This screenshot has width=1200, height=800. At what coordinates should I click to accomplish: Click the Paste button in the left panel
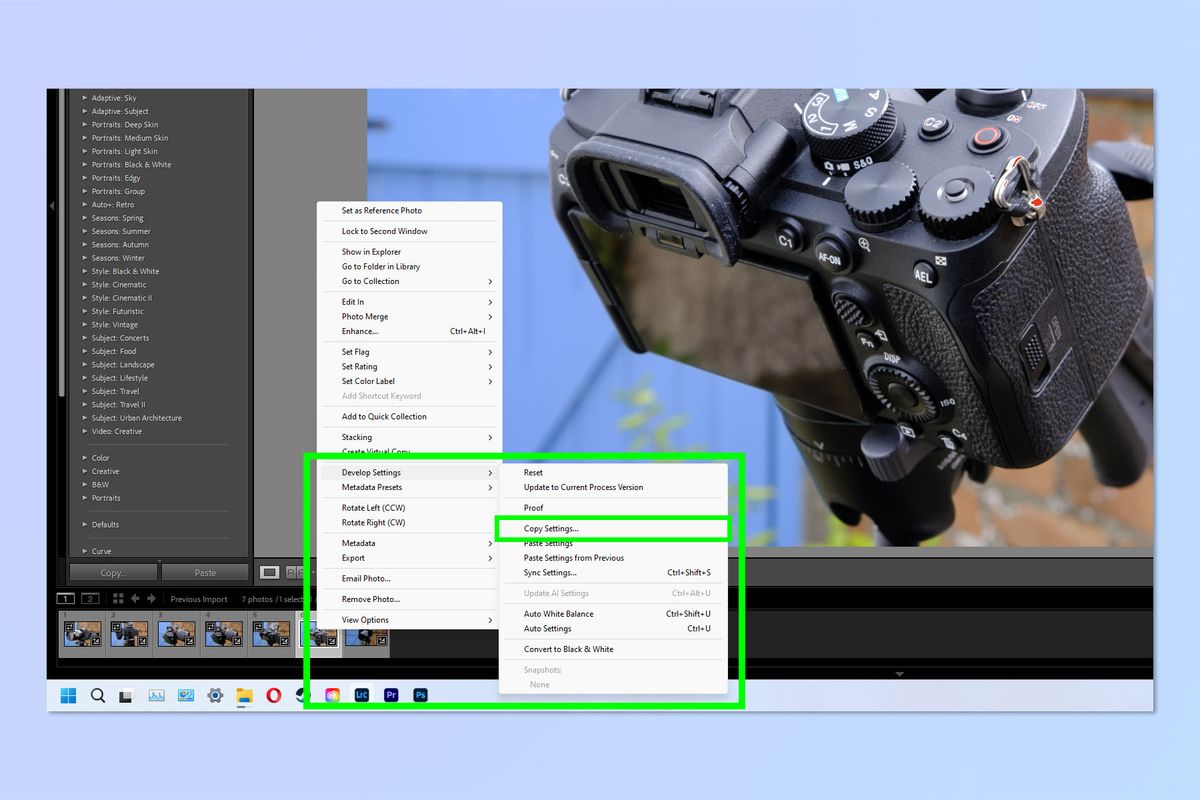(204, 572)
